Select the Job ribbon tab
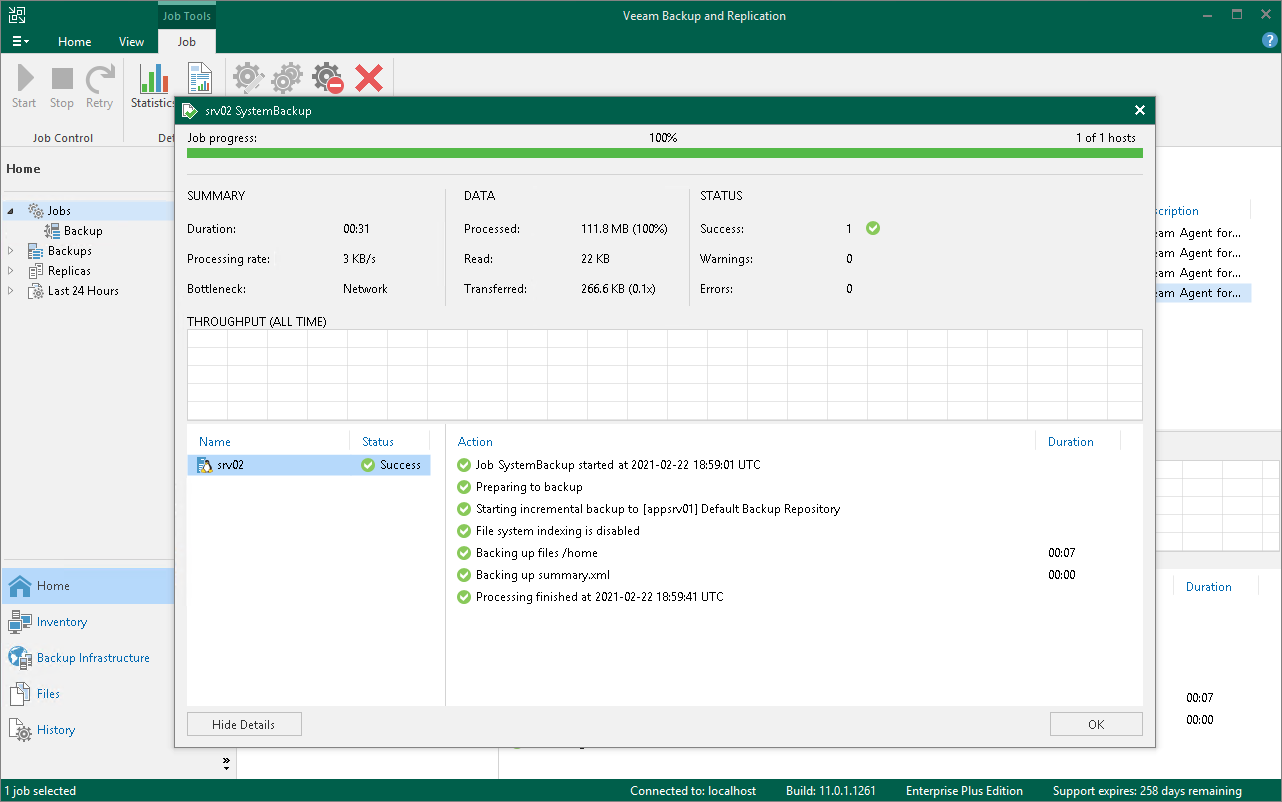Viewport: 1282px width, 802px height. 187,41
